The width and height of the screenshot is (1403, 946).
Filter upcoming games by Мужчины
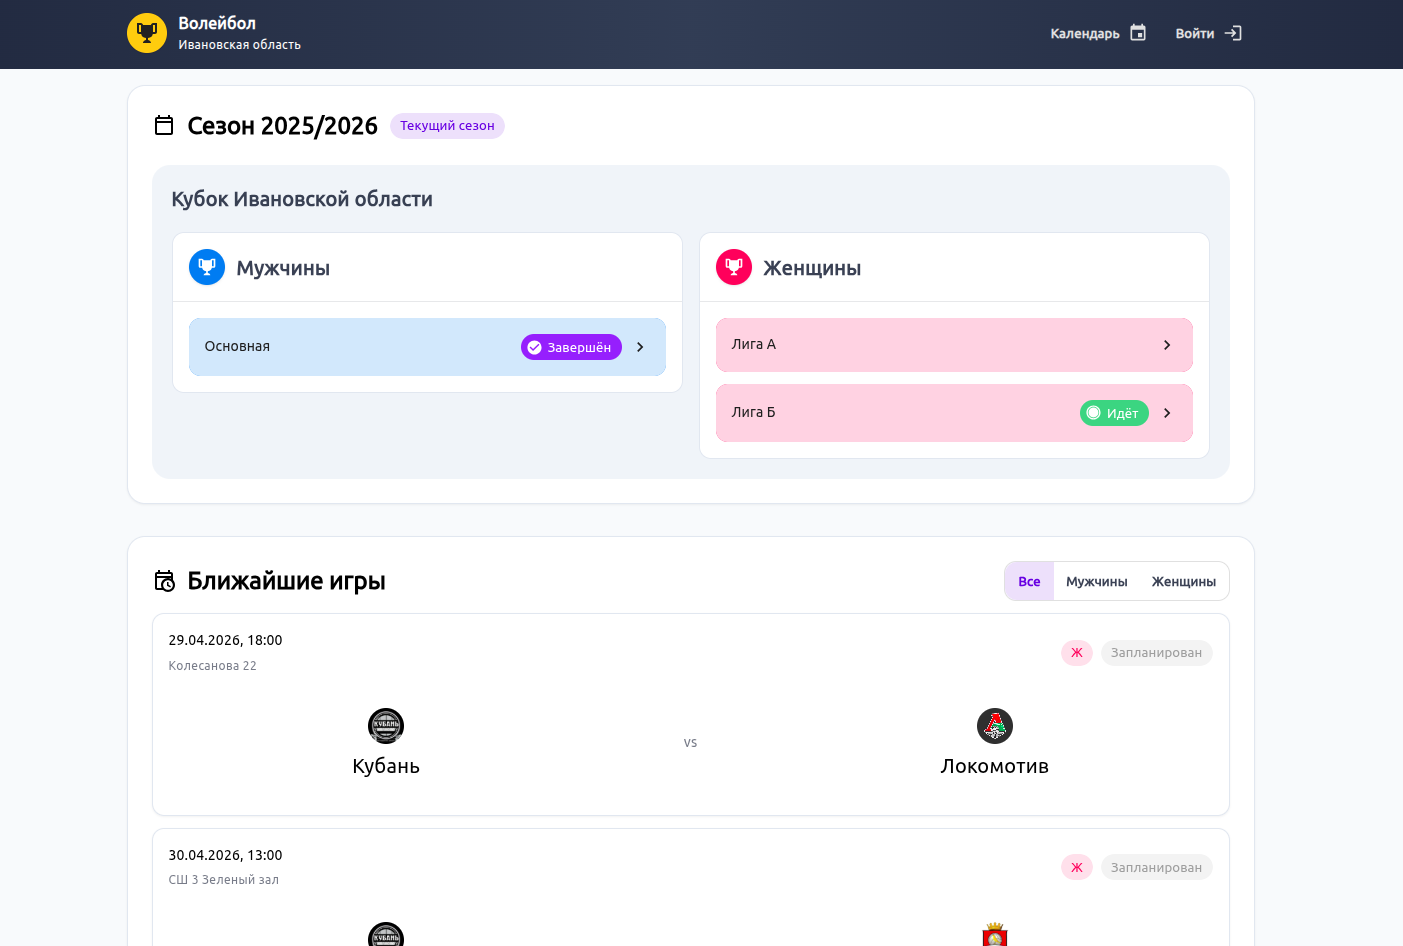(1096, 582)
